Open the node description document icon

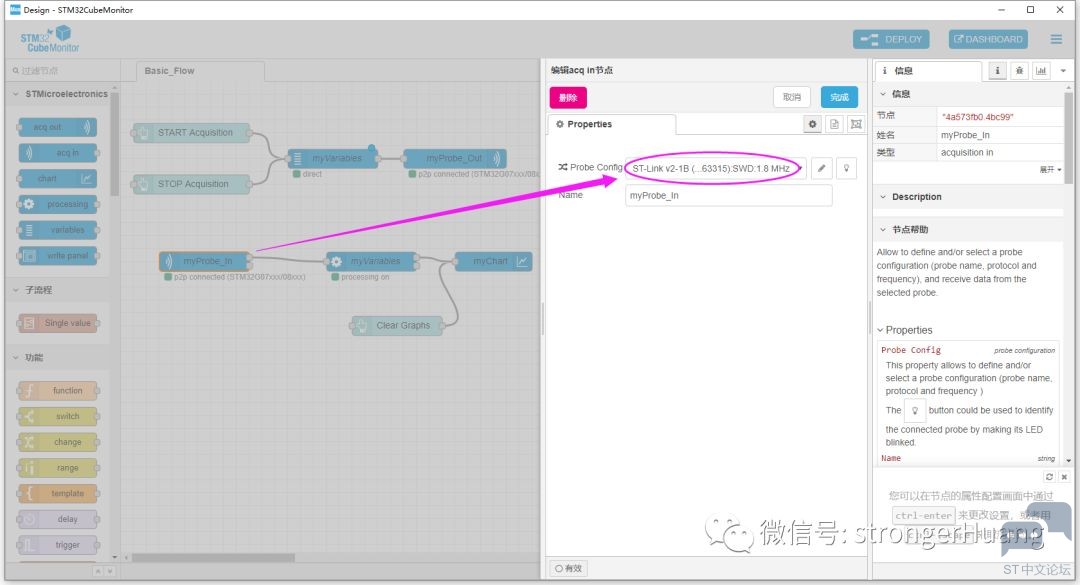coord(834,124)
